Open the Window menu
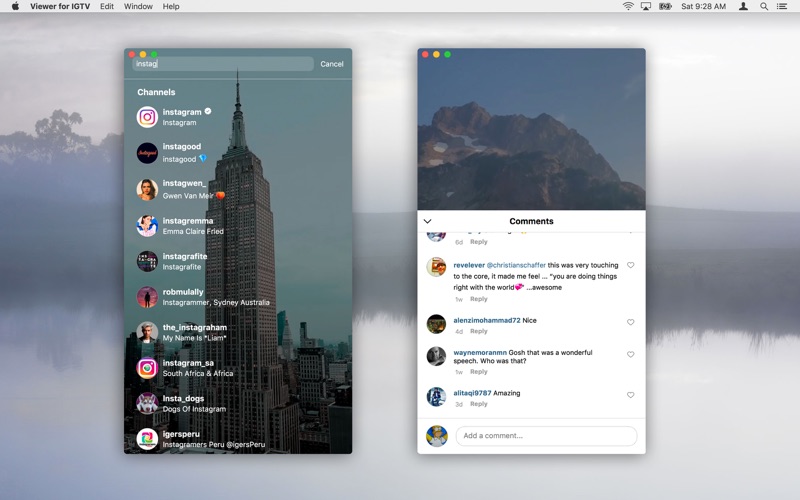Screen dimensions: 800x500 tap(138, 6)
